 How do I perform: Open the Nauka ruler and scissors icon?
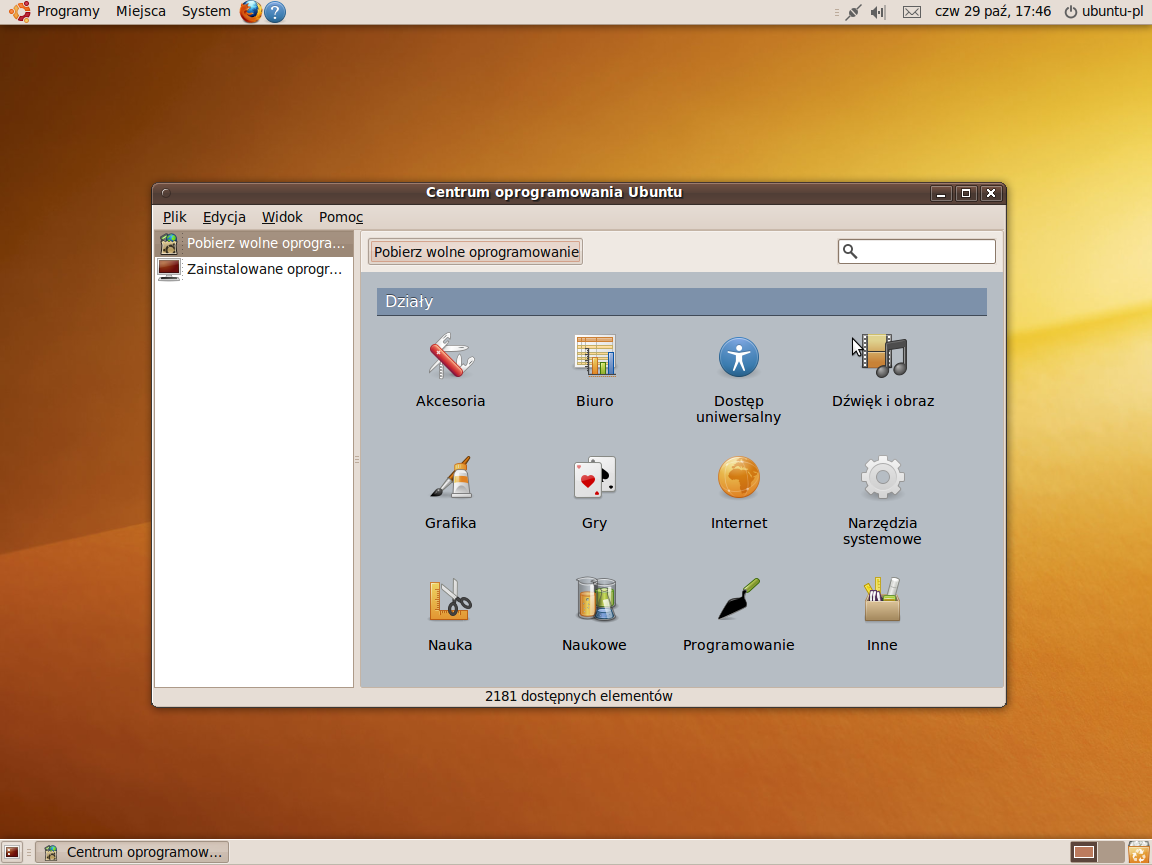pyautogui.click(x=450, y=600)
